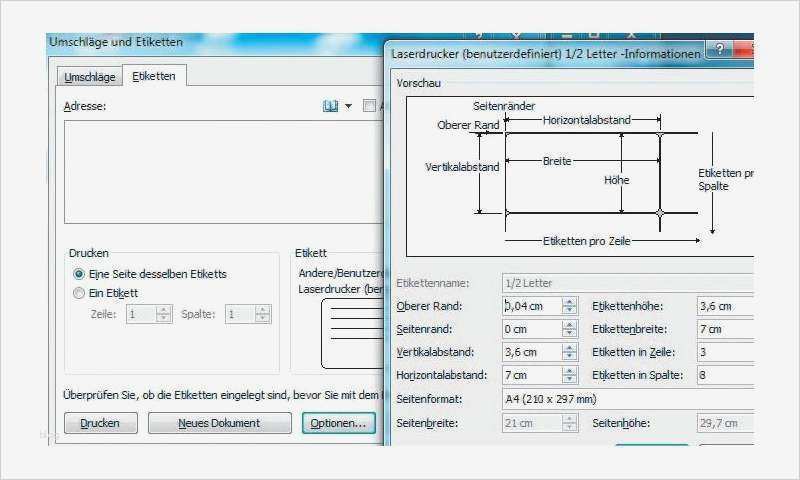Click into the Adresse text area
Image resolution: width=800 pixels, height=480 pixels.
223,172
